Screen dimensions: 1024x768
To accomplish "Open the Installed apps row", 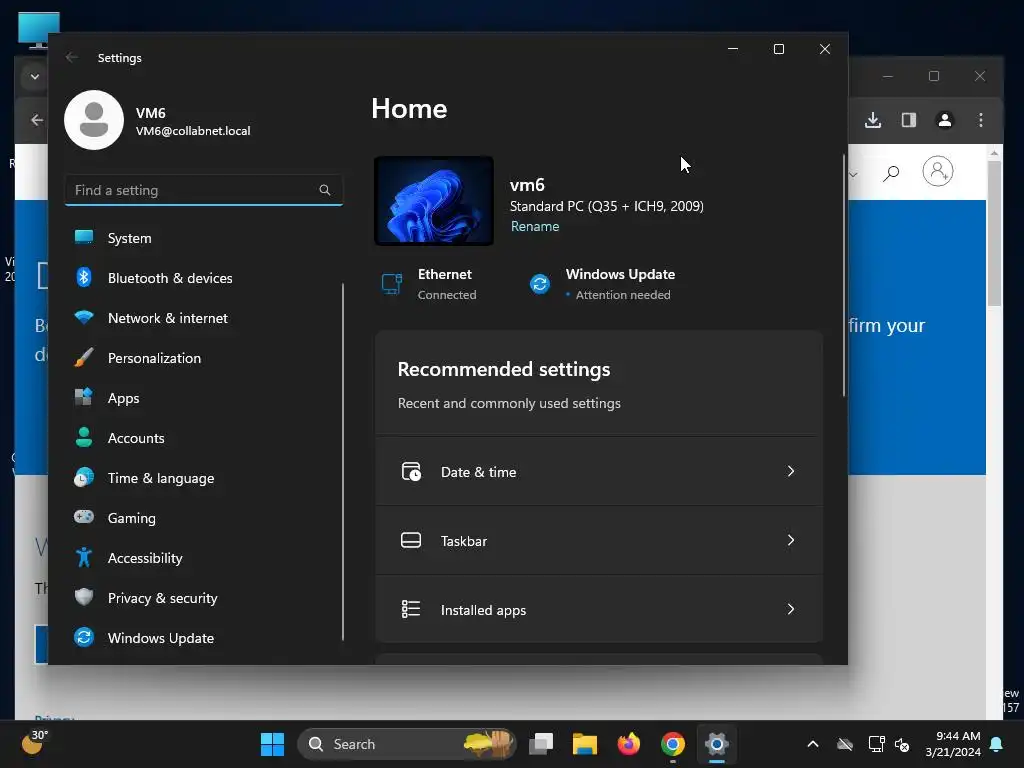I will coord(599,609).
